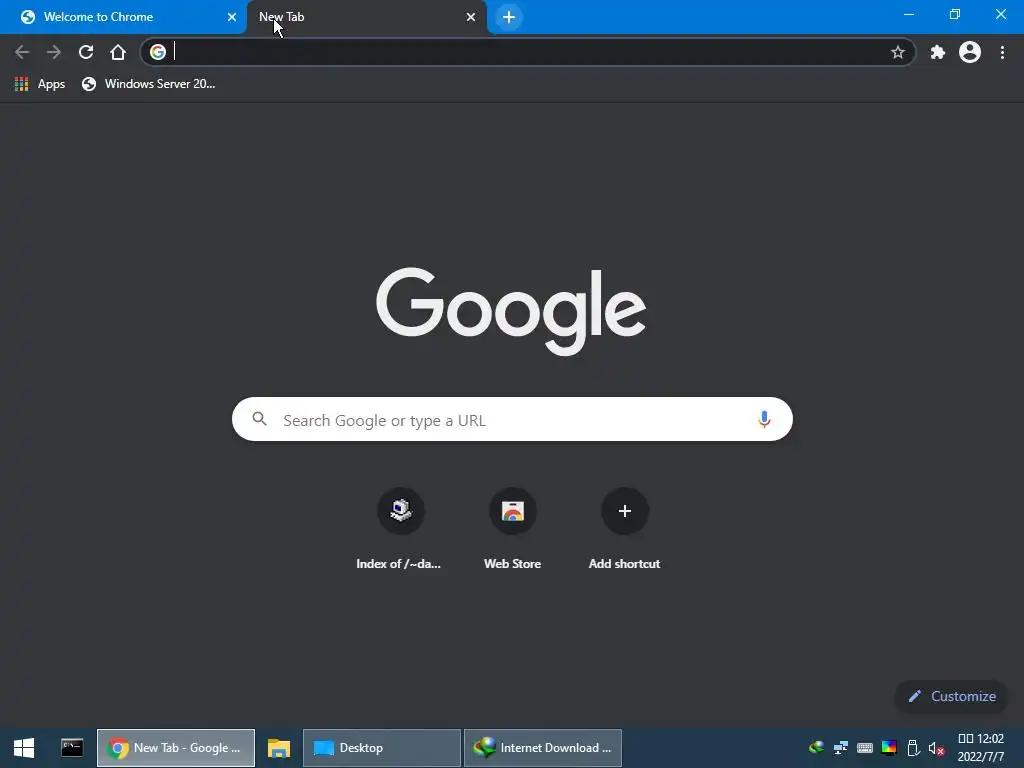Click the Forward navigation arrow
The image size is (1024, 768).
pos(54,52)
